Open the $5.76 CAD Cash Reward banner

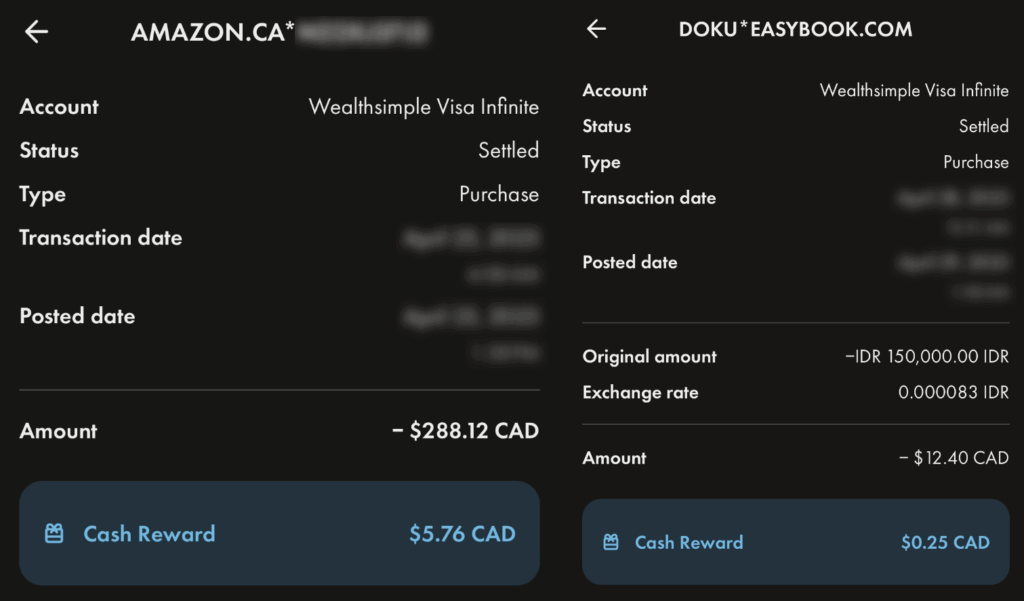(x=280, y=535)
